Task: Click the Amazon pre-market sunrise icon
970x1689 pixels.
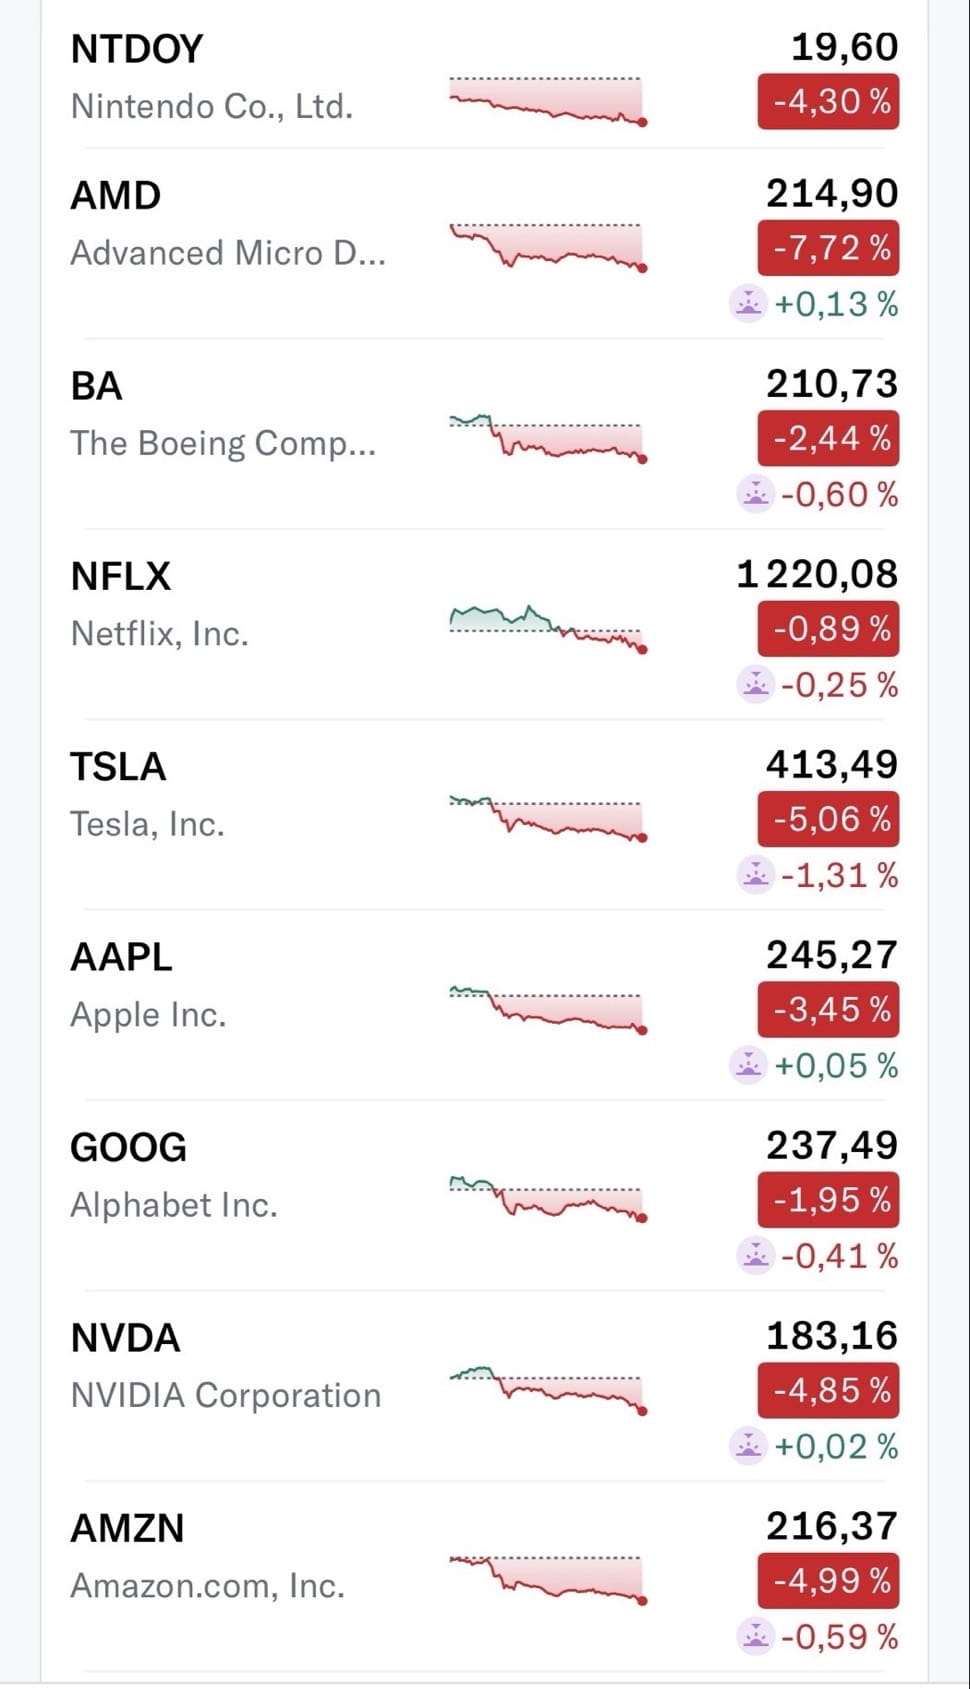Action: coord(755,1636)
